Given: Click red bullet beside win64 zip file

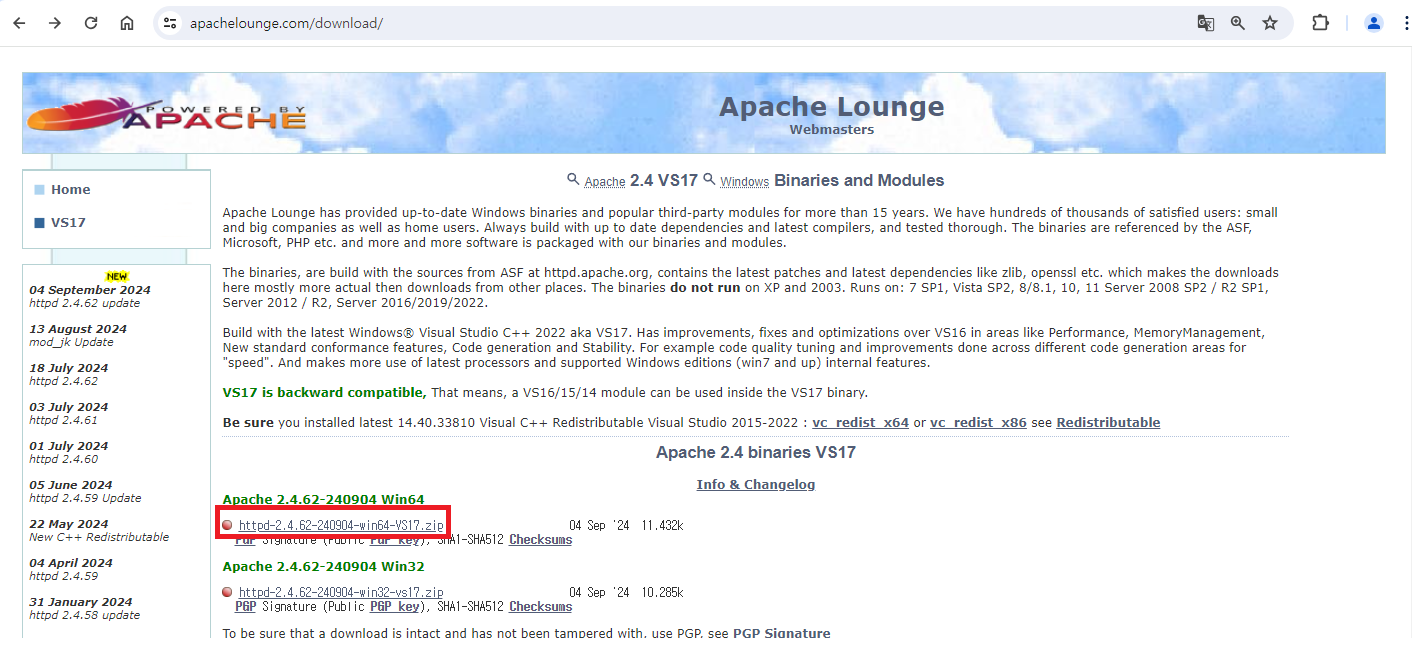Looking at the screenshot, I should click(x=227, y=525).
